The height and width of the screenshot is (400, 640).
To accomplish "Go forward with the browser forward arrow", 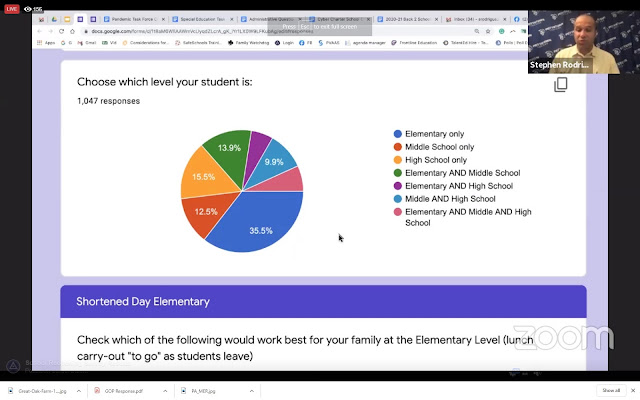I will coord(50,31).
